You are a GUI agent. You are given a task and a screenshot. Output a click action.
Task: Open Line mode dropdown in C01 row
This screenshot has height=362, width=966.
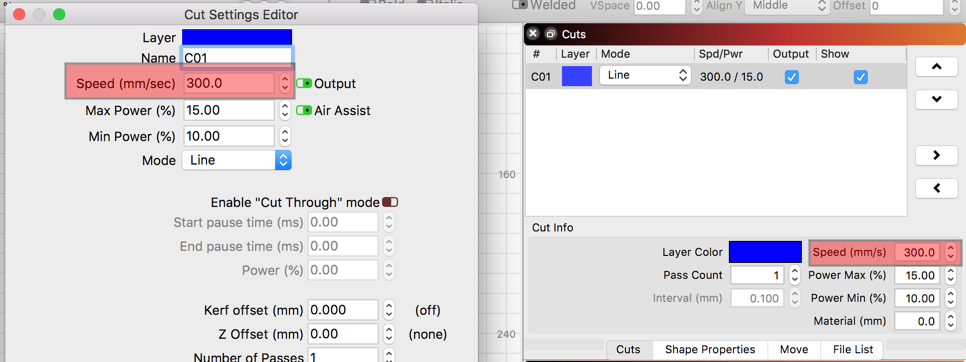pos(645,76)
